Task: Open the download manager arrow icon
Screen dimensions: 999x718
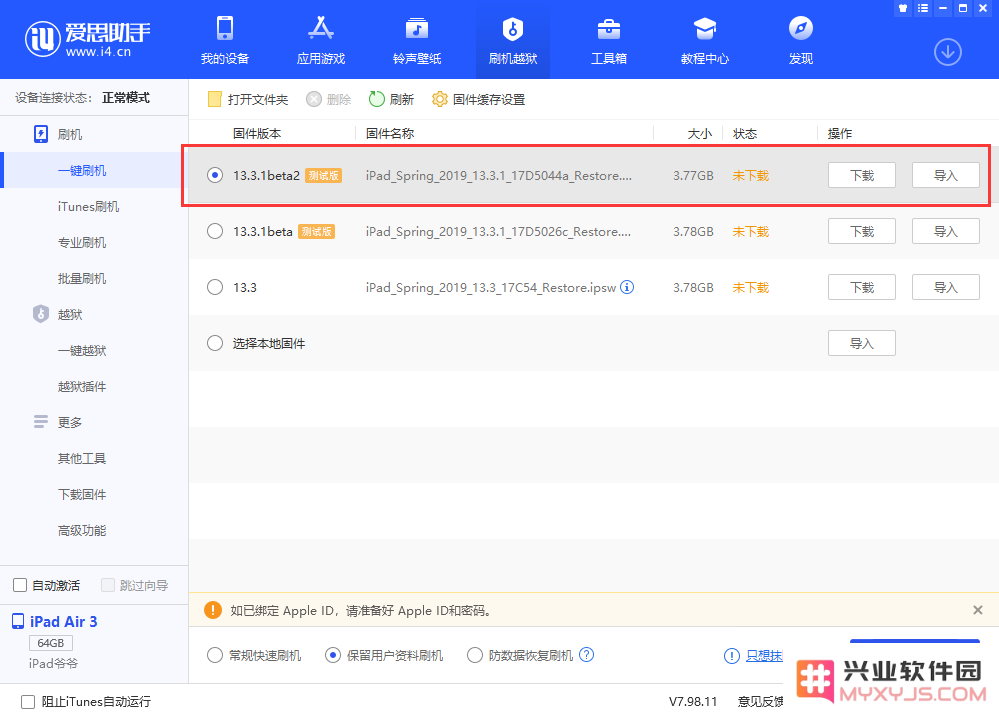Action: pos(947,52)
